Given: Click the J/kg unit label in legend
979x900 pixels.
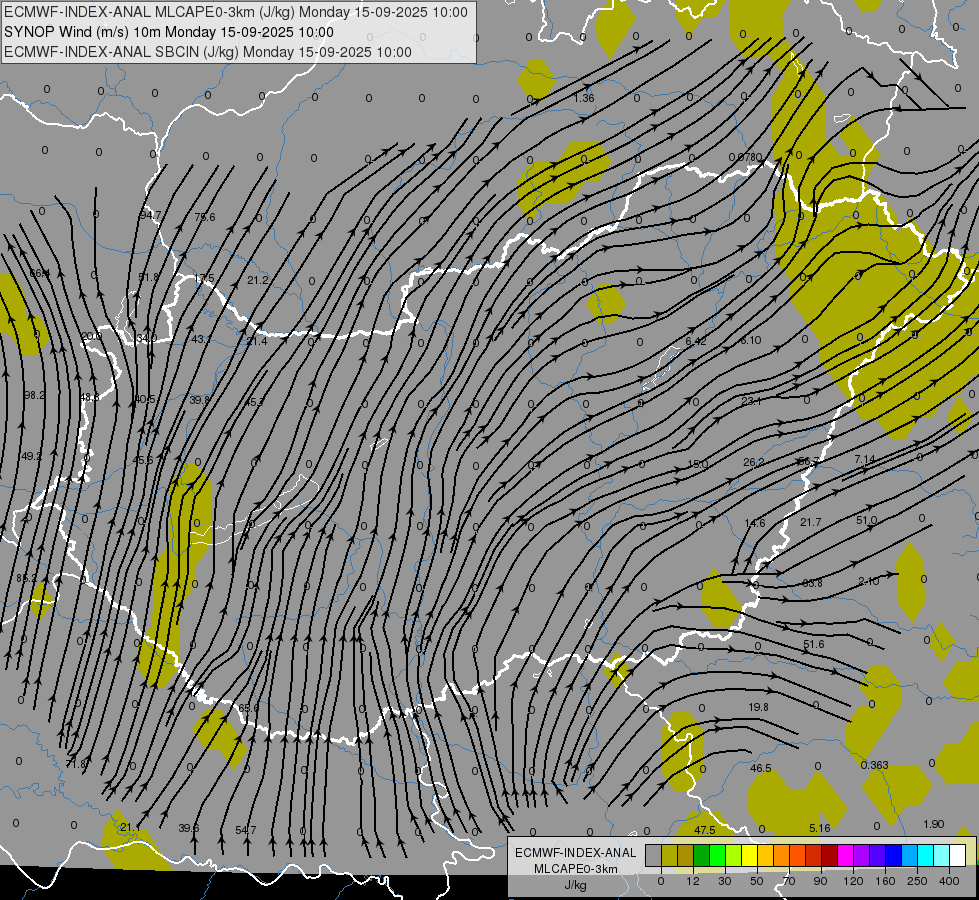Looking at the screenshot, I should tap(576, 885).
